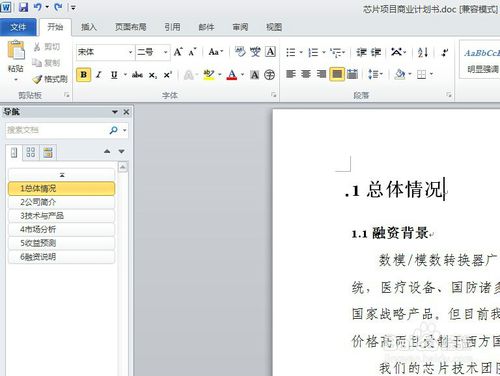Toggle Subscript formatting
The image size is (500, 376).
[x=153, y=75]
